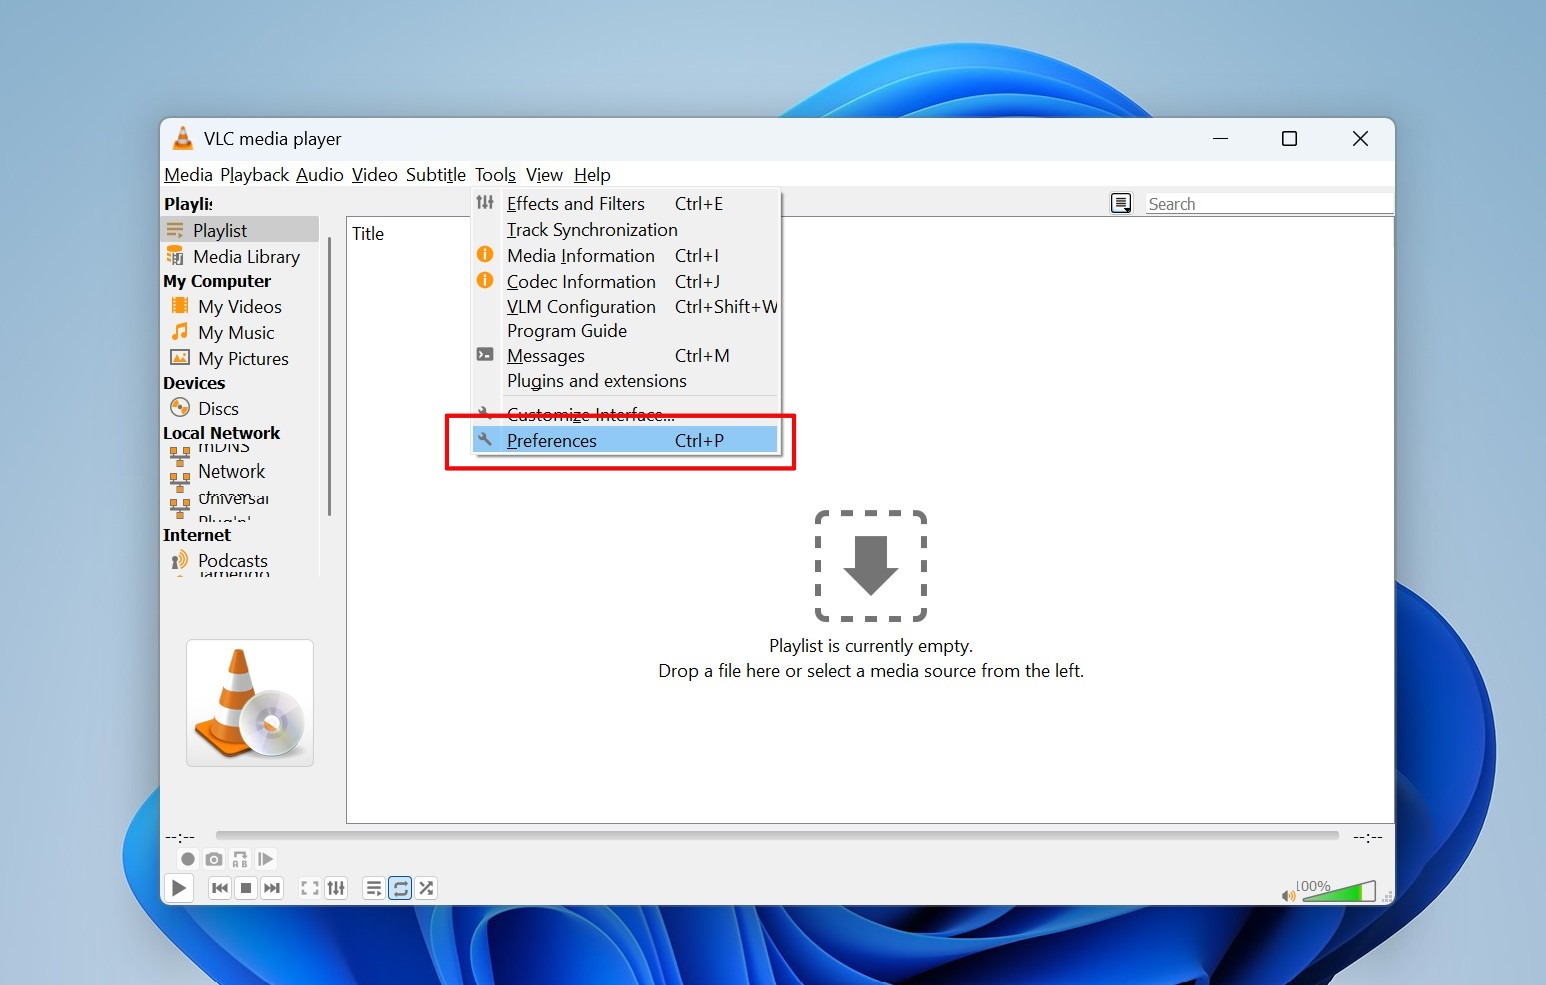Click the Next media button
Screen dimensions: 1546x985
click(272, 888)
